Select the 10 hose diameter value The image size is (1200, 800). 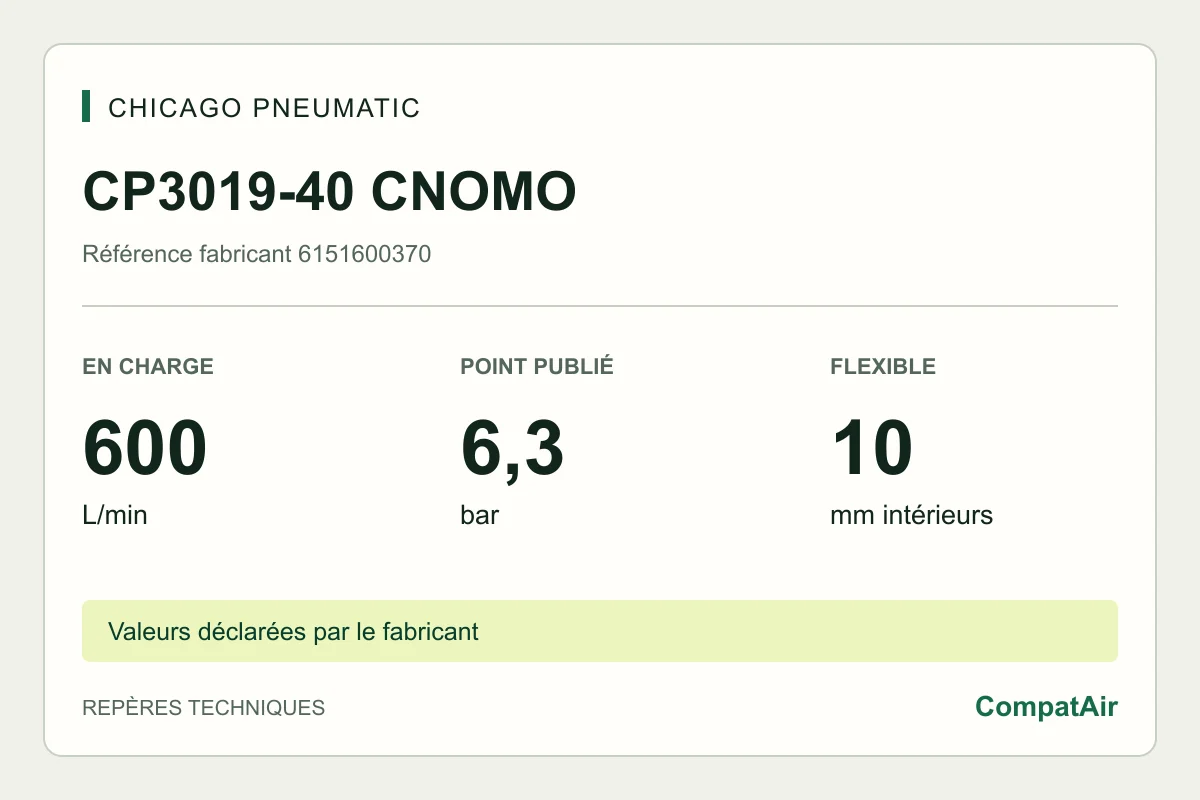pos(871,449)
